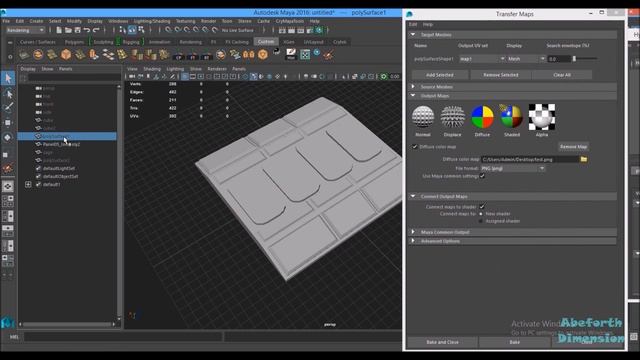This screenshot has height=360, width=640.
Task: Open the Display Mesh dropdown
Action: click(526, 59)
